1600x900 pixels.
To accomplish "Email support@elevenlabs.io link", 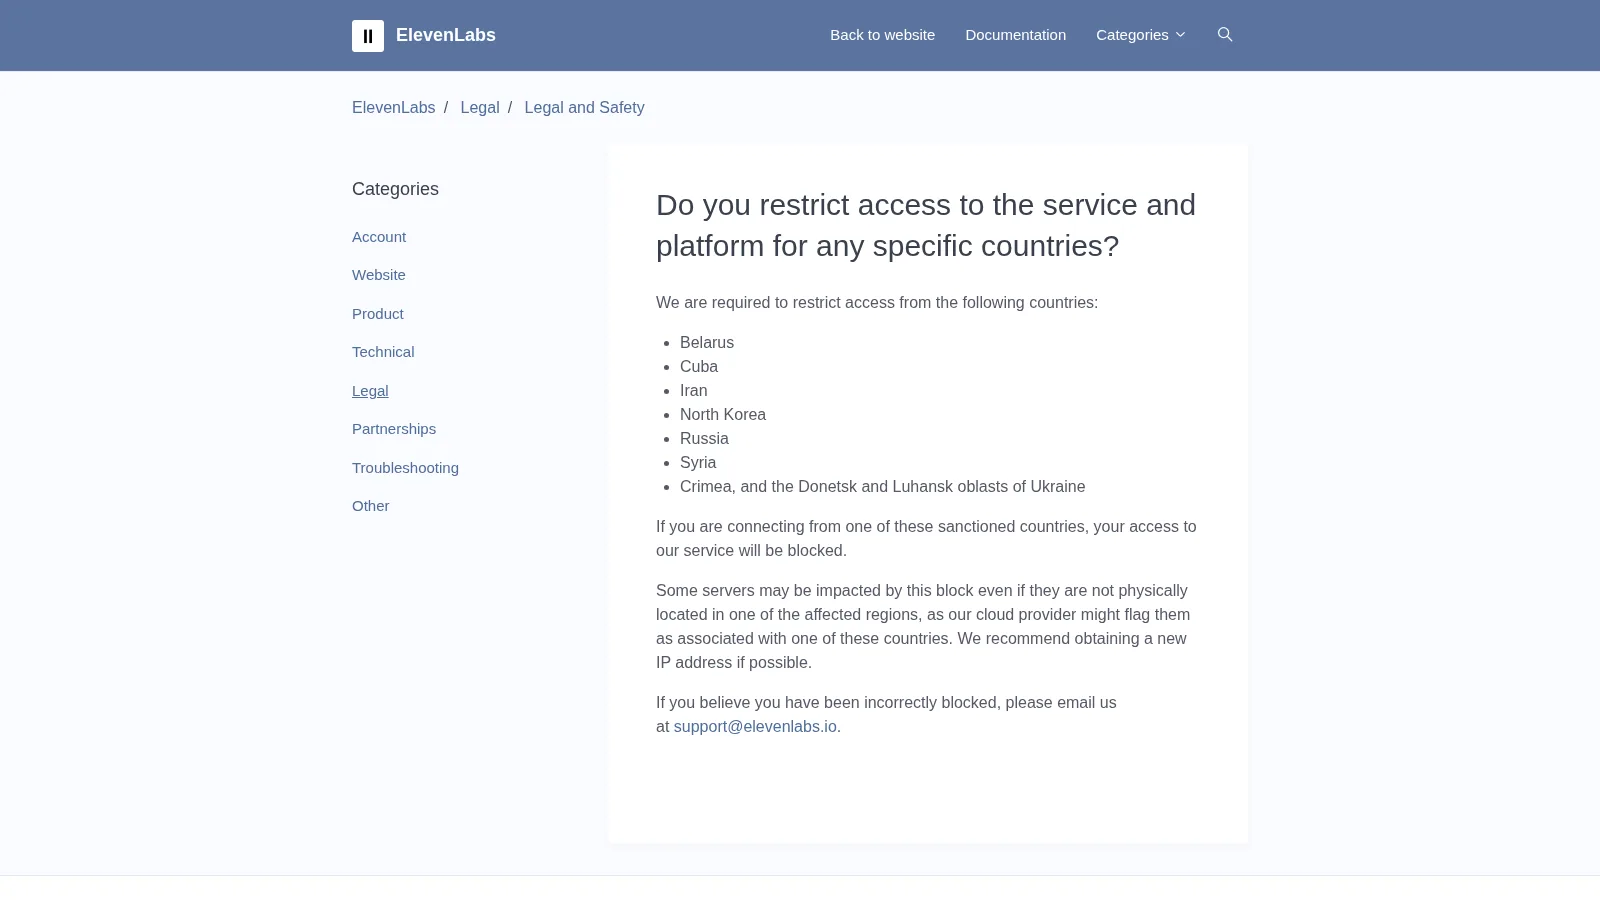I will [x=755, y=727].
